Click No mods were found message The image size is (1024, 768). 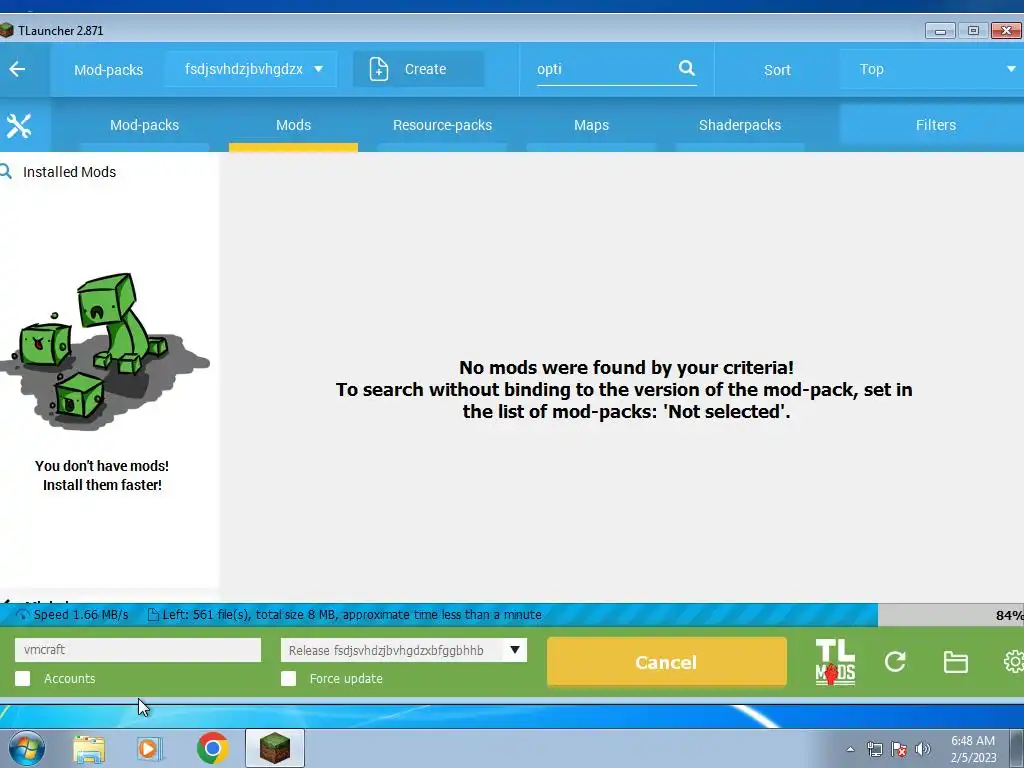[x=624, y=389]
